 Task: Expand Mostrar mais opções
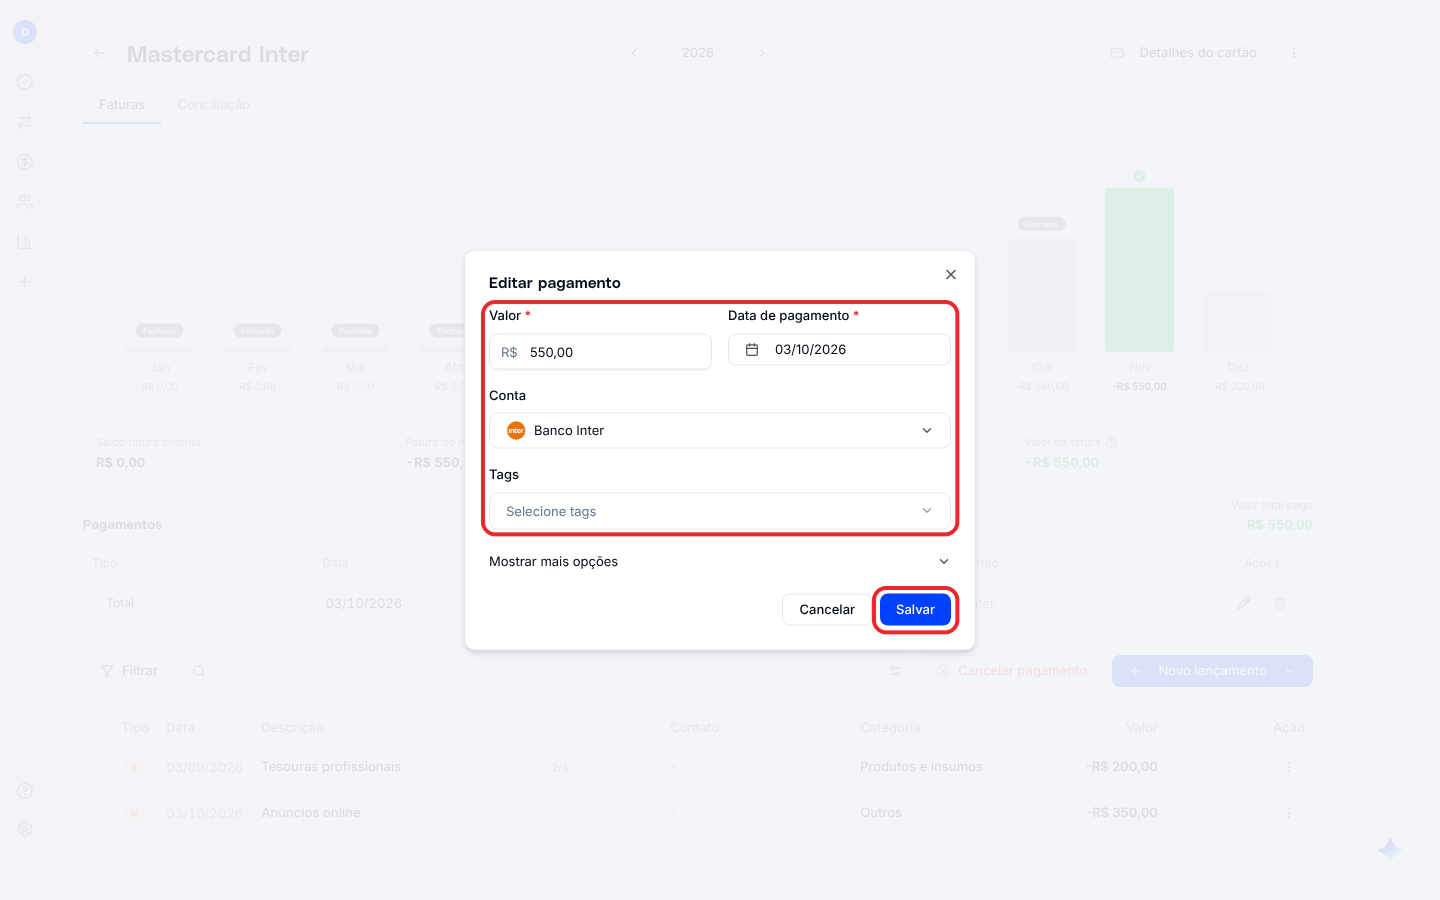720,561
